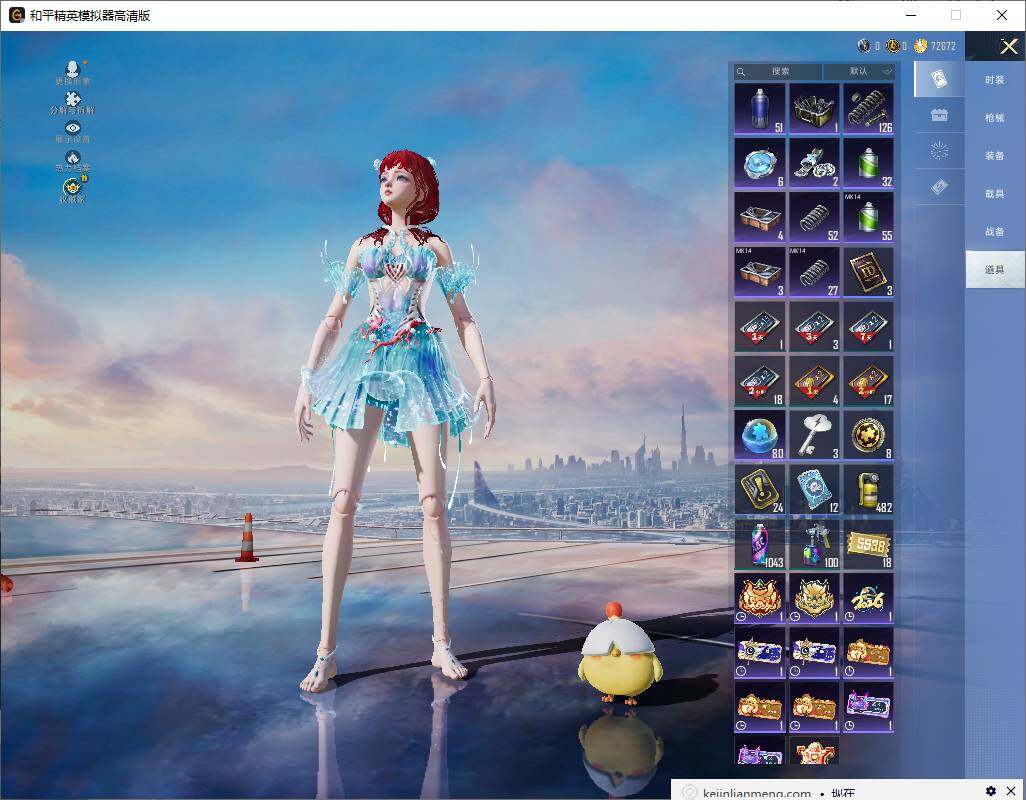Select yellow smoke grenade count 482
The height and width of the screenshot is (800, 1026).
coord(868,490)
